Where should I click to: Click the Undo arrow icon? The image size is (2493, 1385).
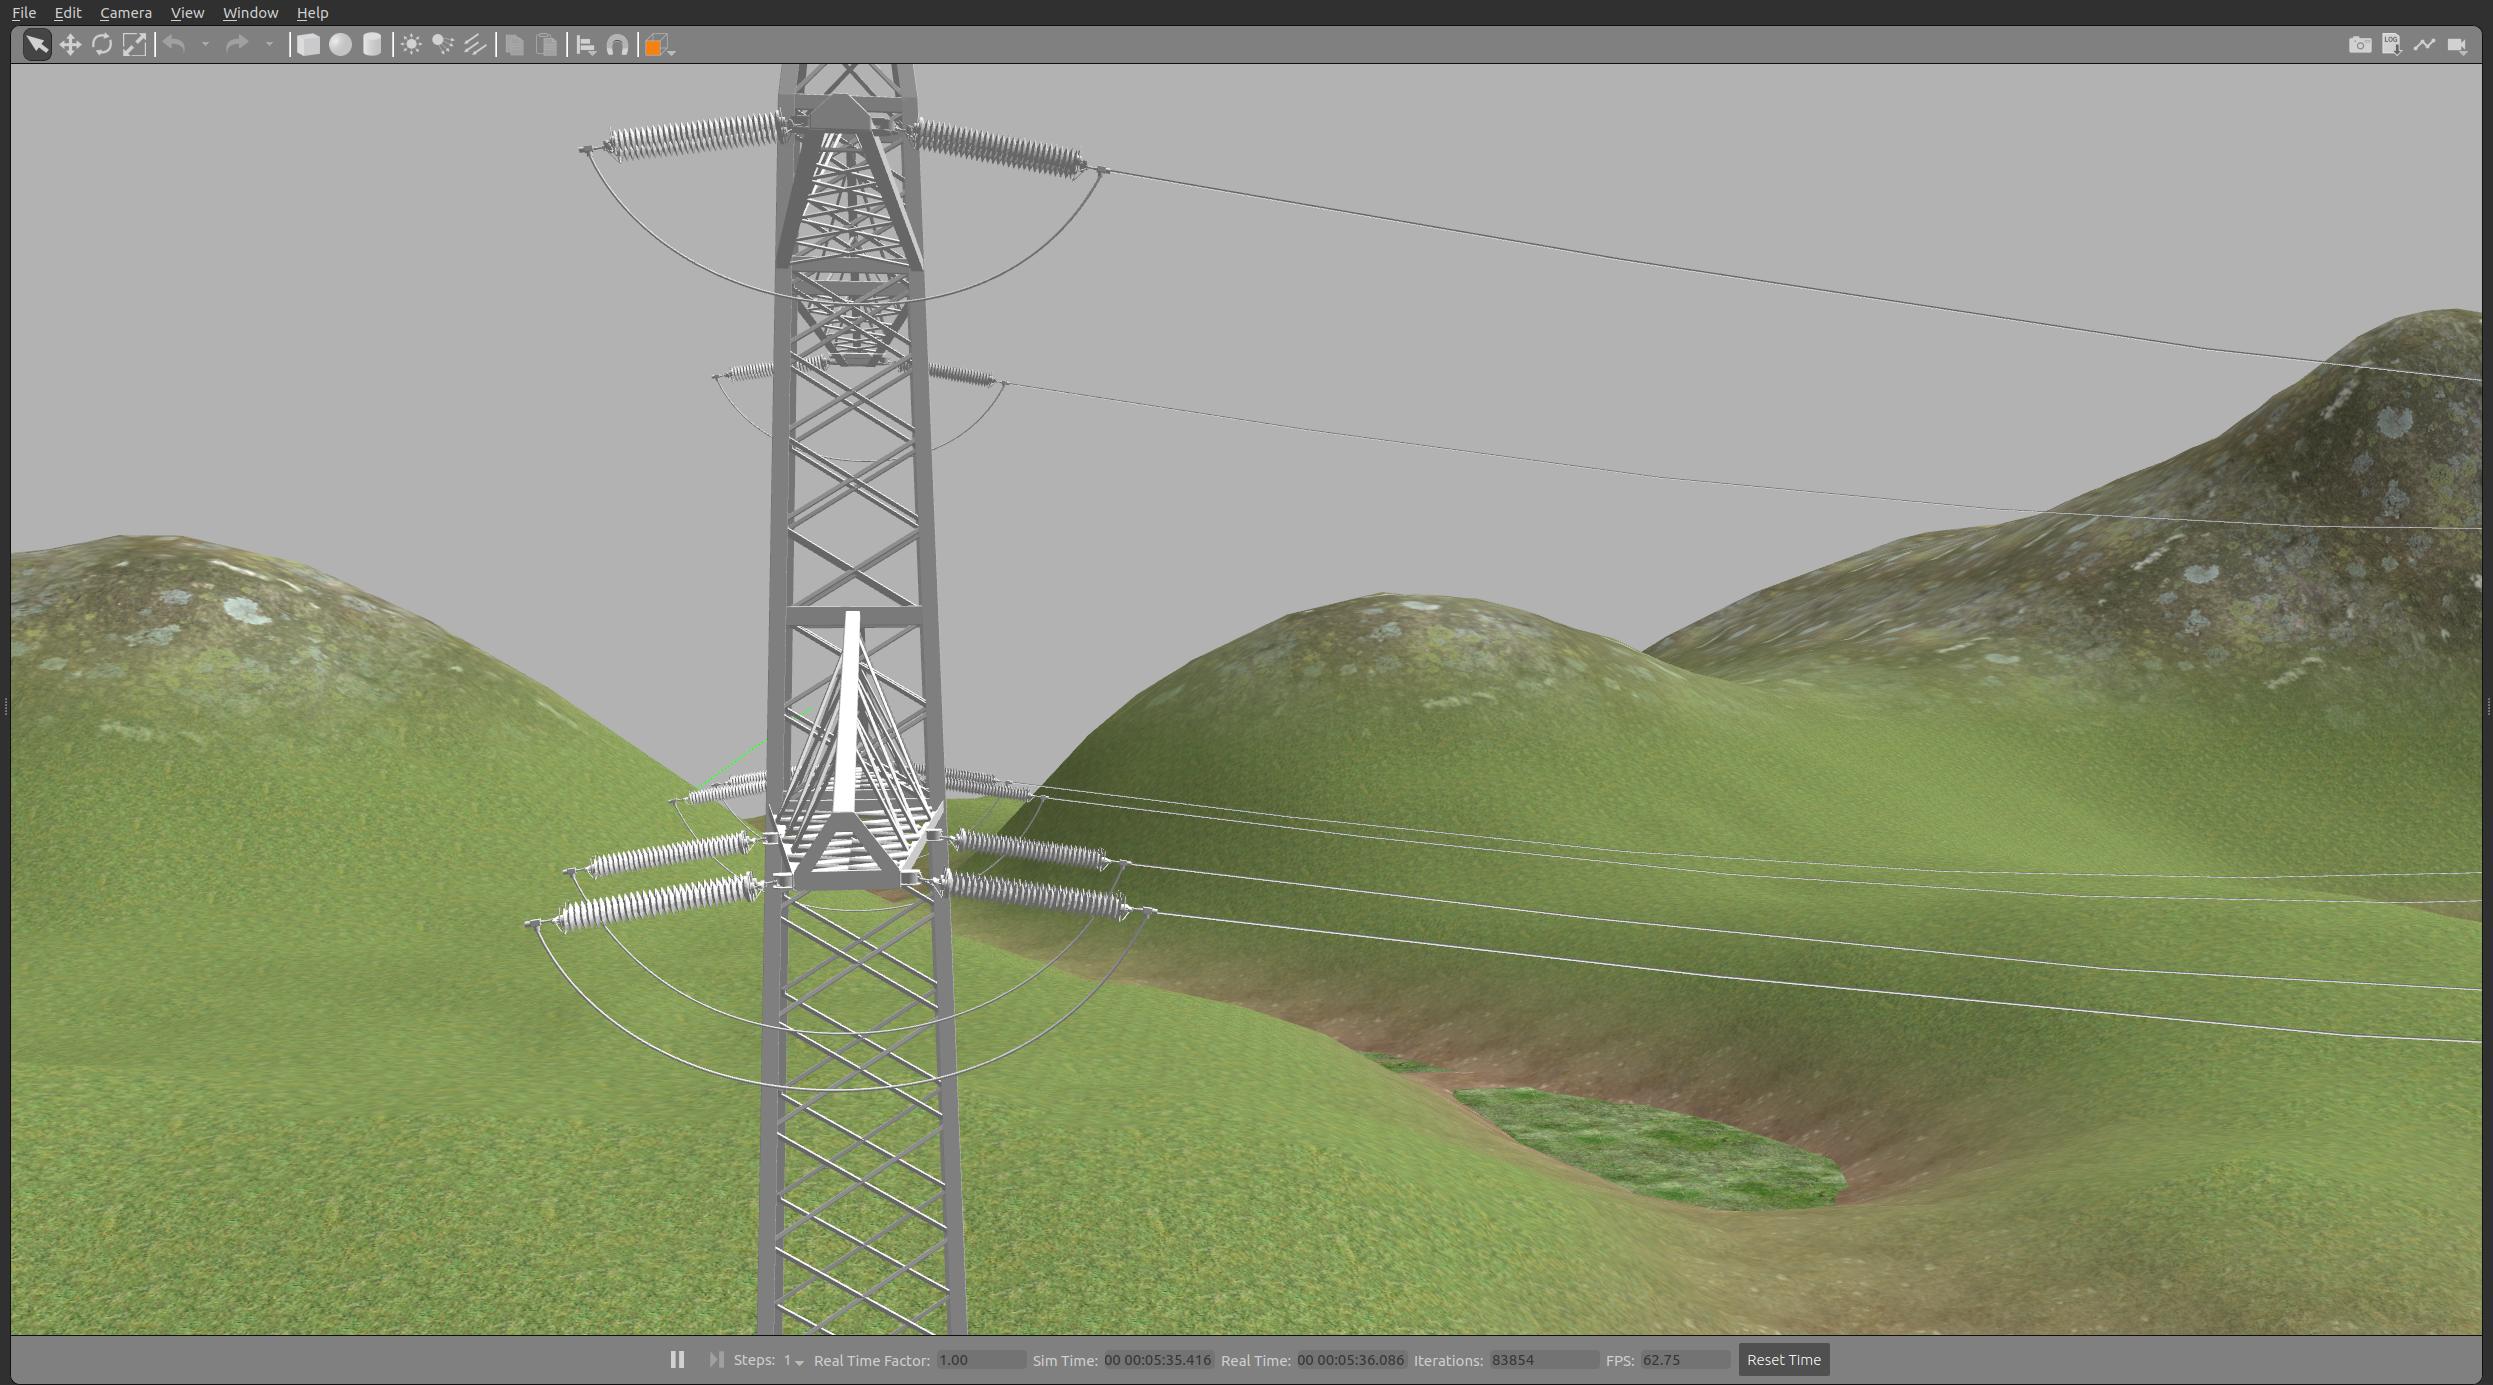(x=175, y=45)
